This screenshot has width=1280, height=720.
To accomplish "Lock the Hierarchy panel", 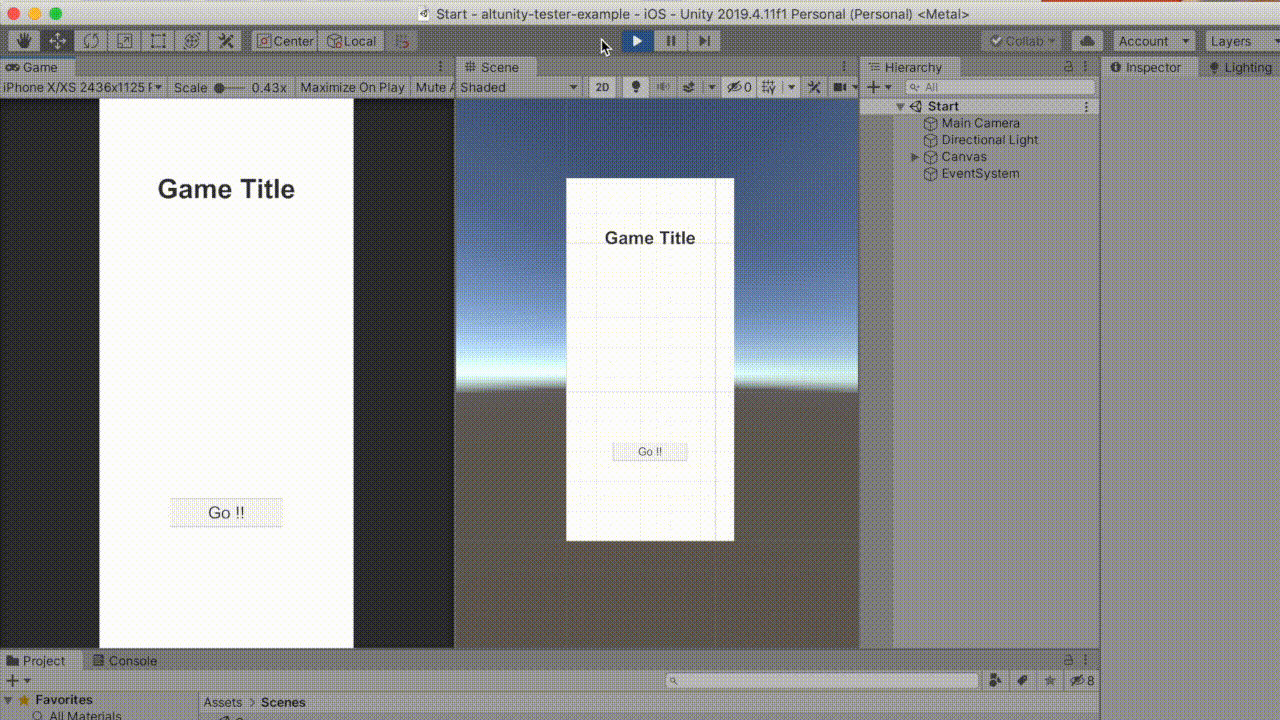I will point(1069,67).
